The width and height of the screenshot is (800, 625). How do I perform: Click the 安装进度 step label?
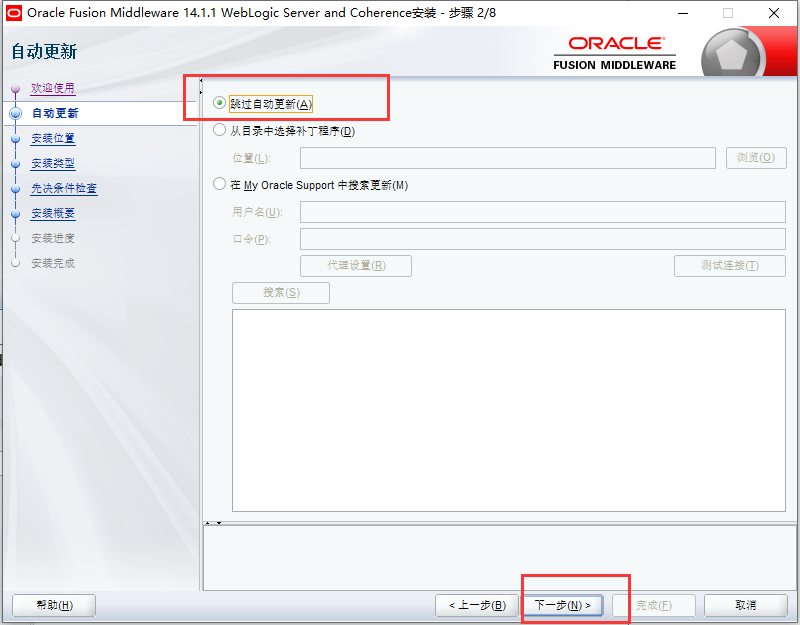pos(53,238)
